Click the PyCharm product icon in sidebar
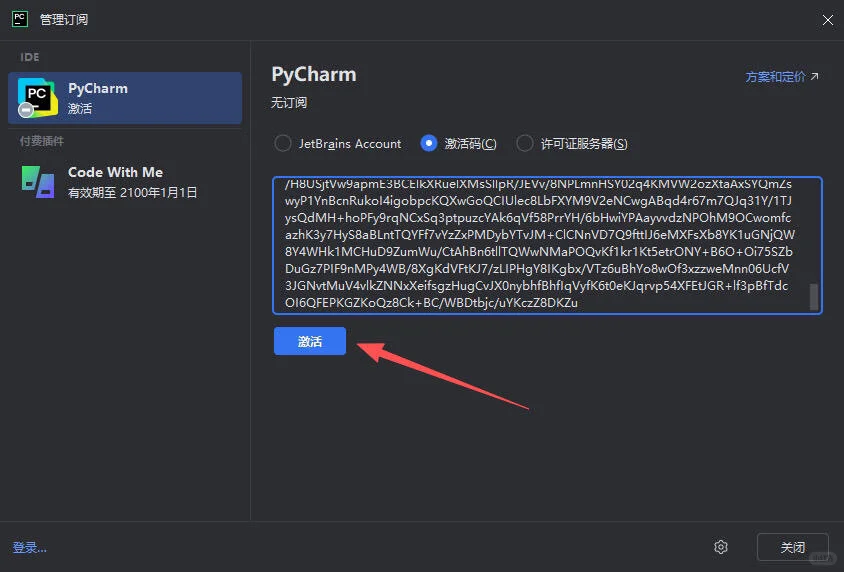 37,97
